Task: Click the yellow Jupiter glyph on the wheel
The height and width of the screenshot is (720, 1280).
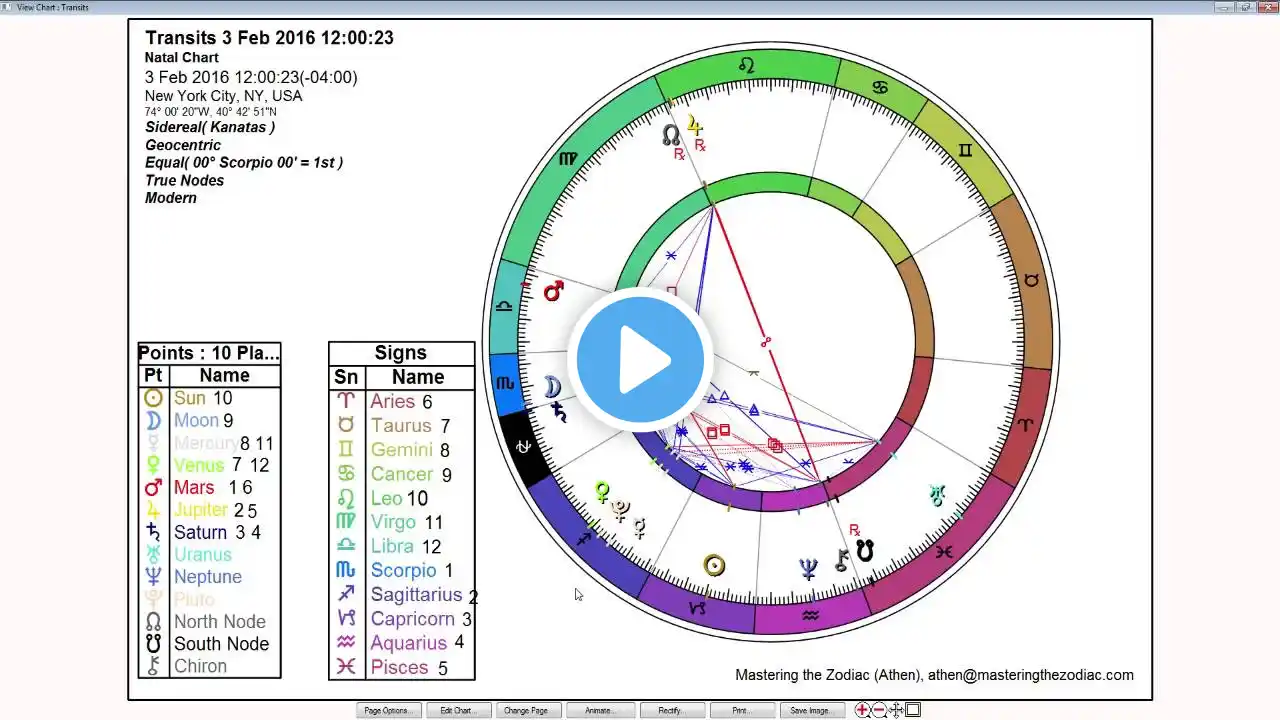Action: [x=695, y=126]
